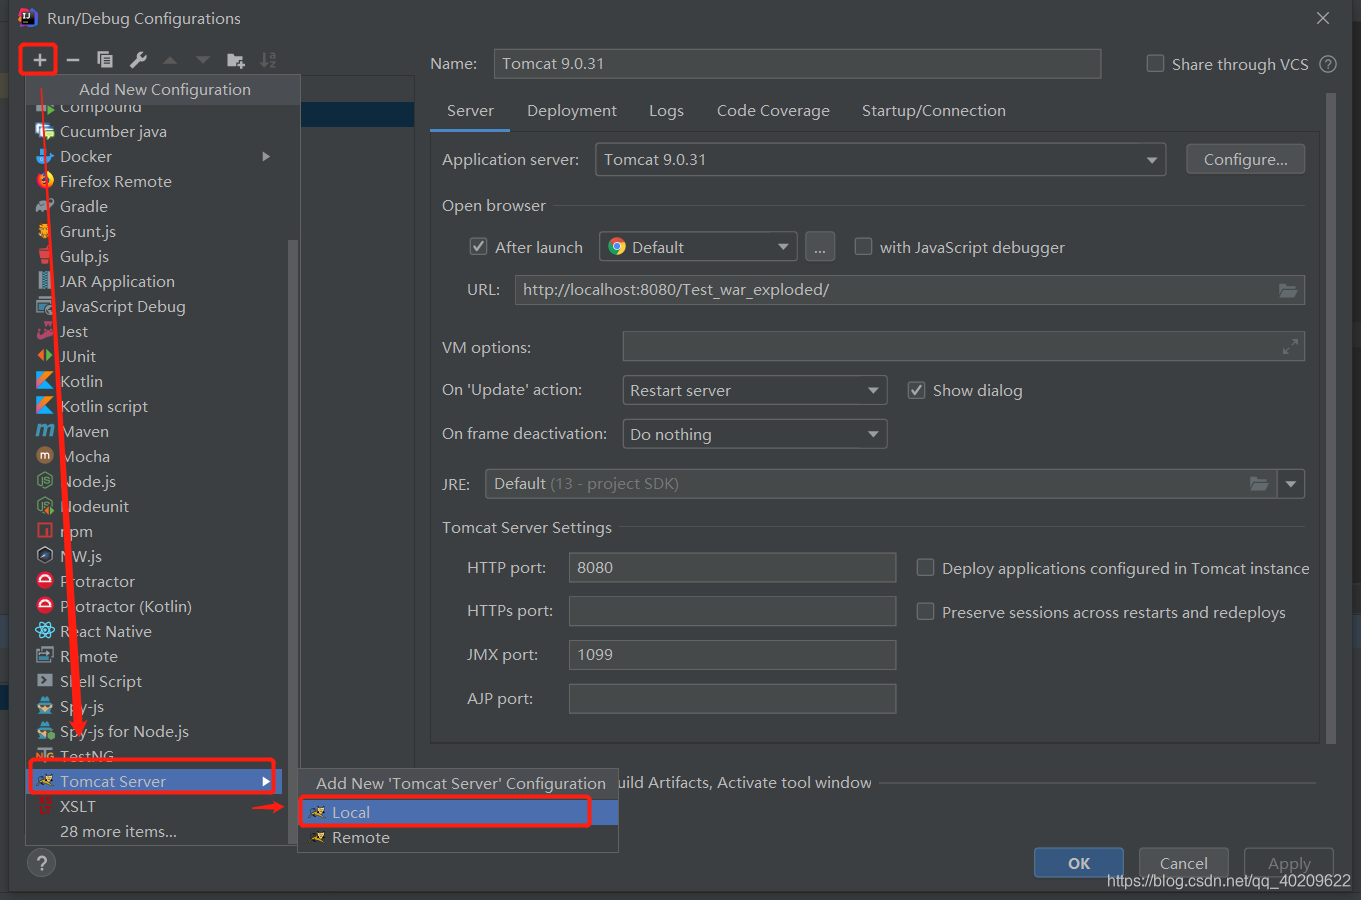Click the HTTPs port field

coord(732,611)
